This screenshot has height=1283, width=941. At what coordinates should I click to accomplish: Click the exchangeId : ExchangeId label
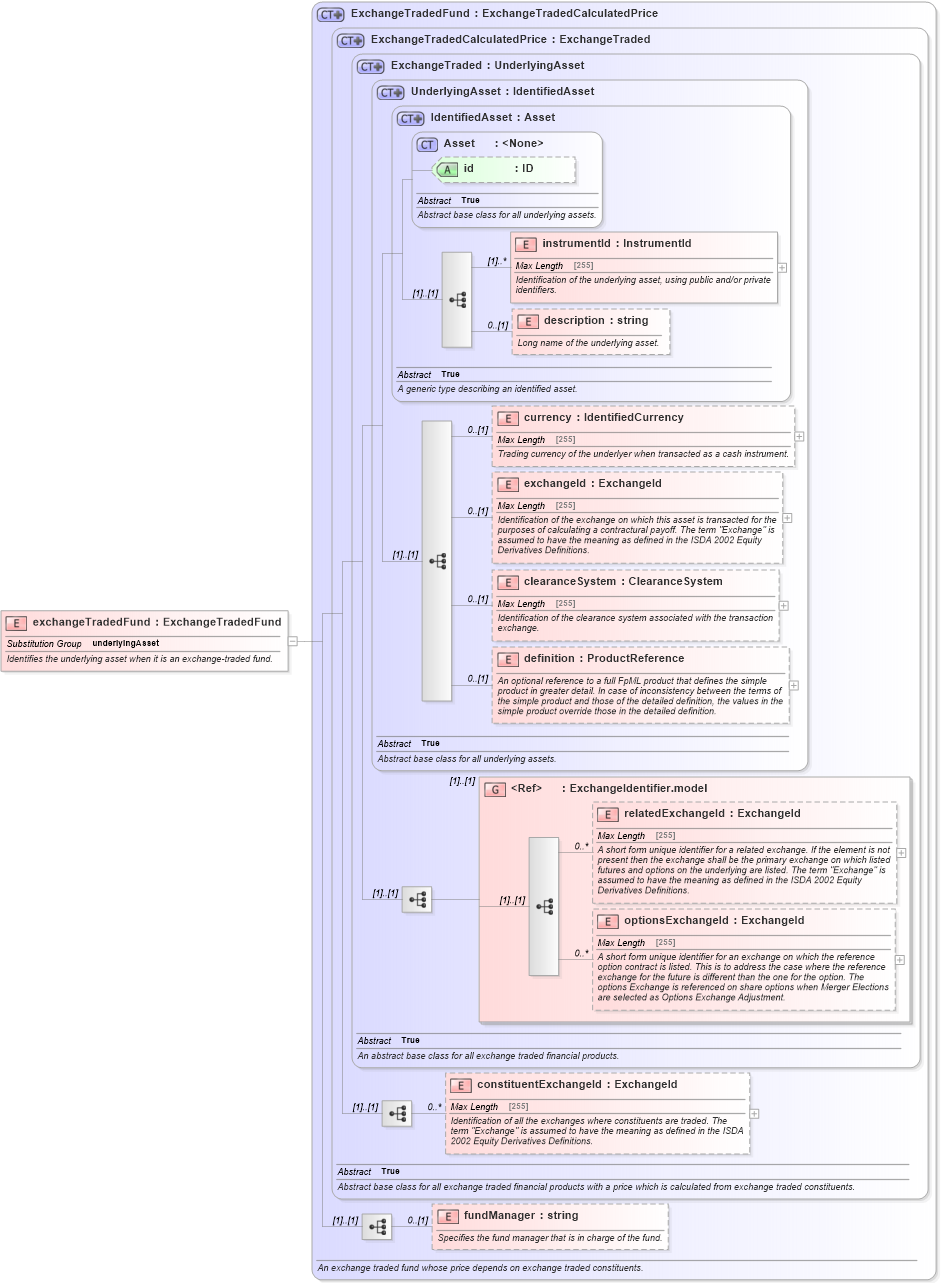pos(593,485)
